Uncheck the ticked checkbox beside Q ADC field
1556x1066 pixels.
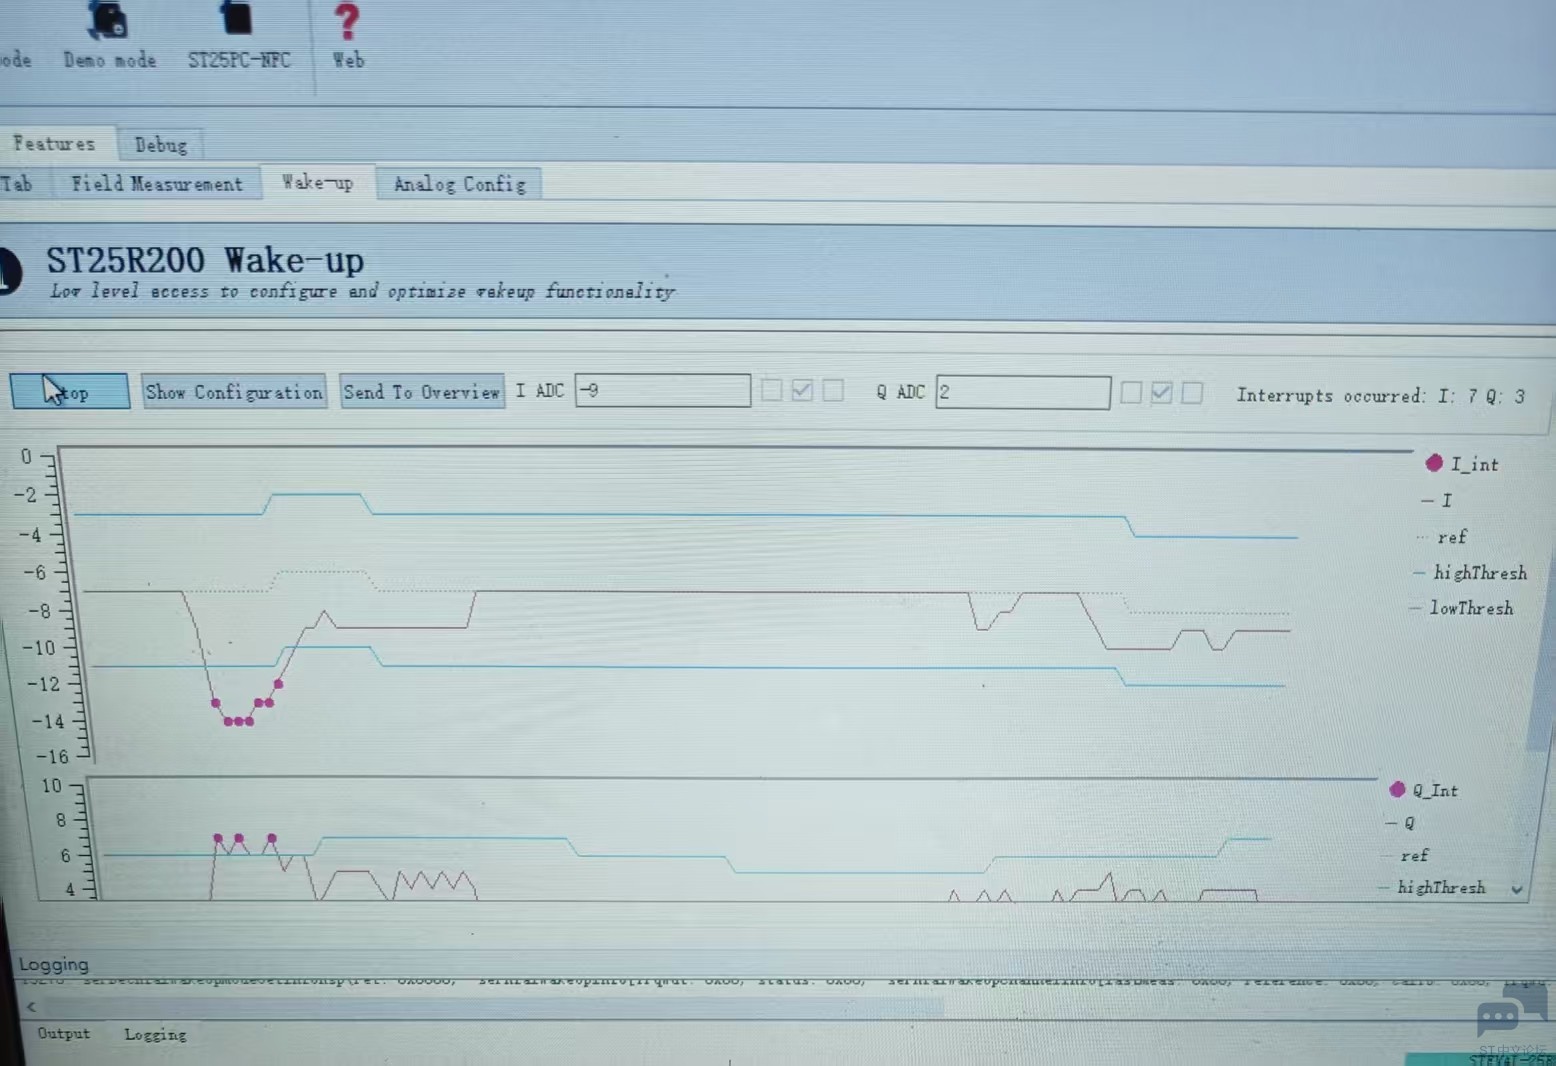1161,392
